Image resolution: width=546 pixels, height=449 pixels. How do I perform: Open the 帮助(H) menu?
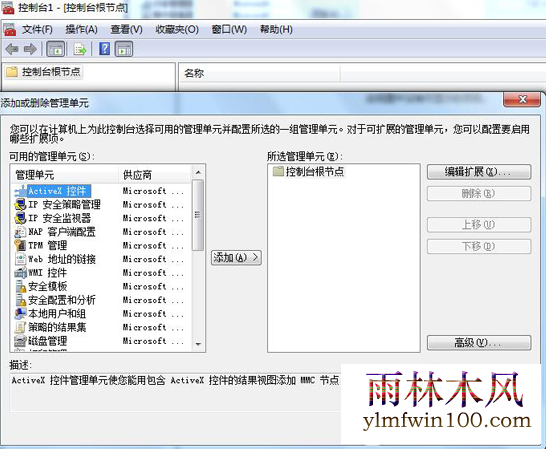click(x=276, y=30)
